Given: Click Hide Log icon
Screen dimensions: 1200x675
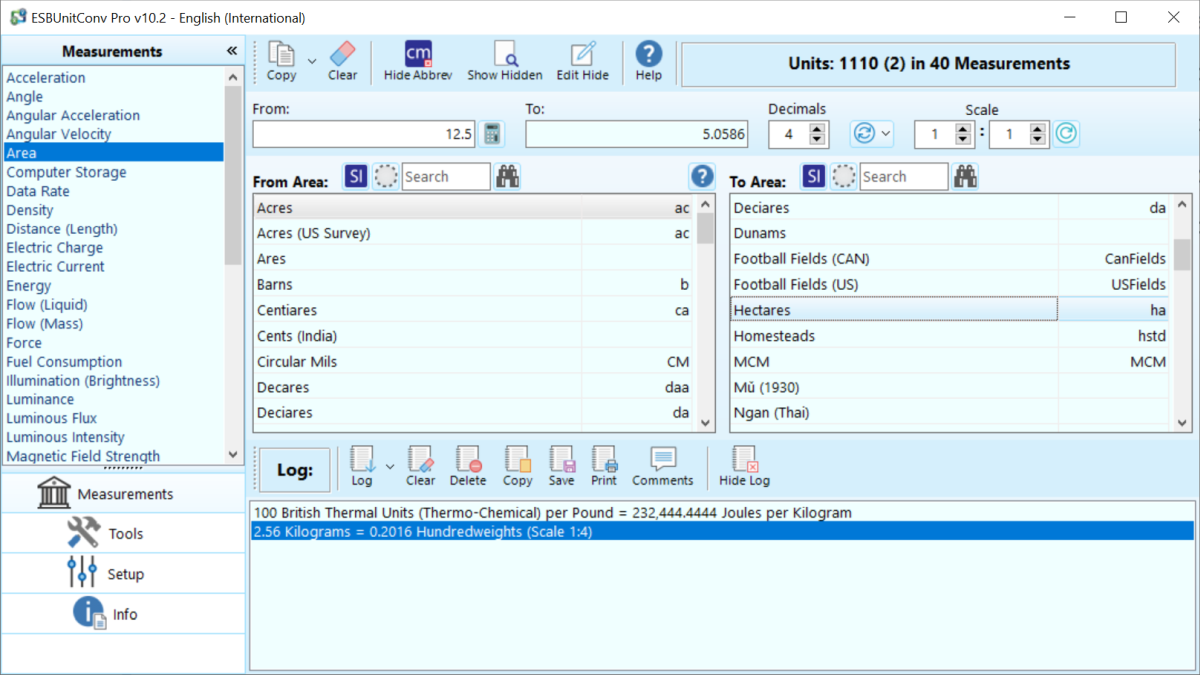Looking at the screenshot, I should [745, 467].
